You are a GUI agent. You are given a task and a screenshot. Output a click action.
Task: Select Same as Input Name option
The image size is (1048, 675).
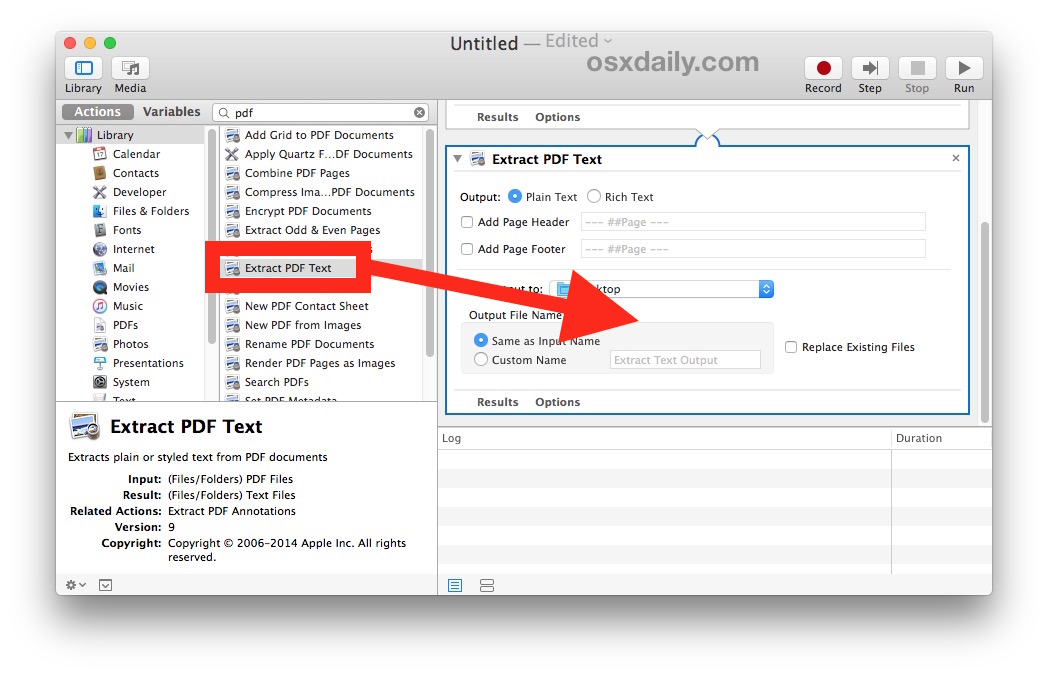[x=481, y=340]
